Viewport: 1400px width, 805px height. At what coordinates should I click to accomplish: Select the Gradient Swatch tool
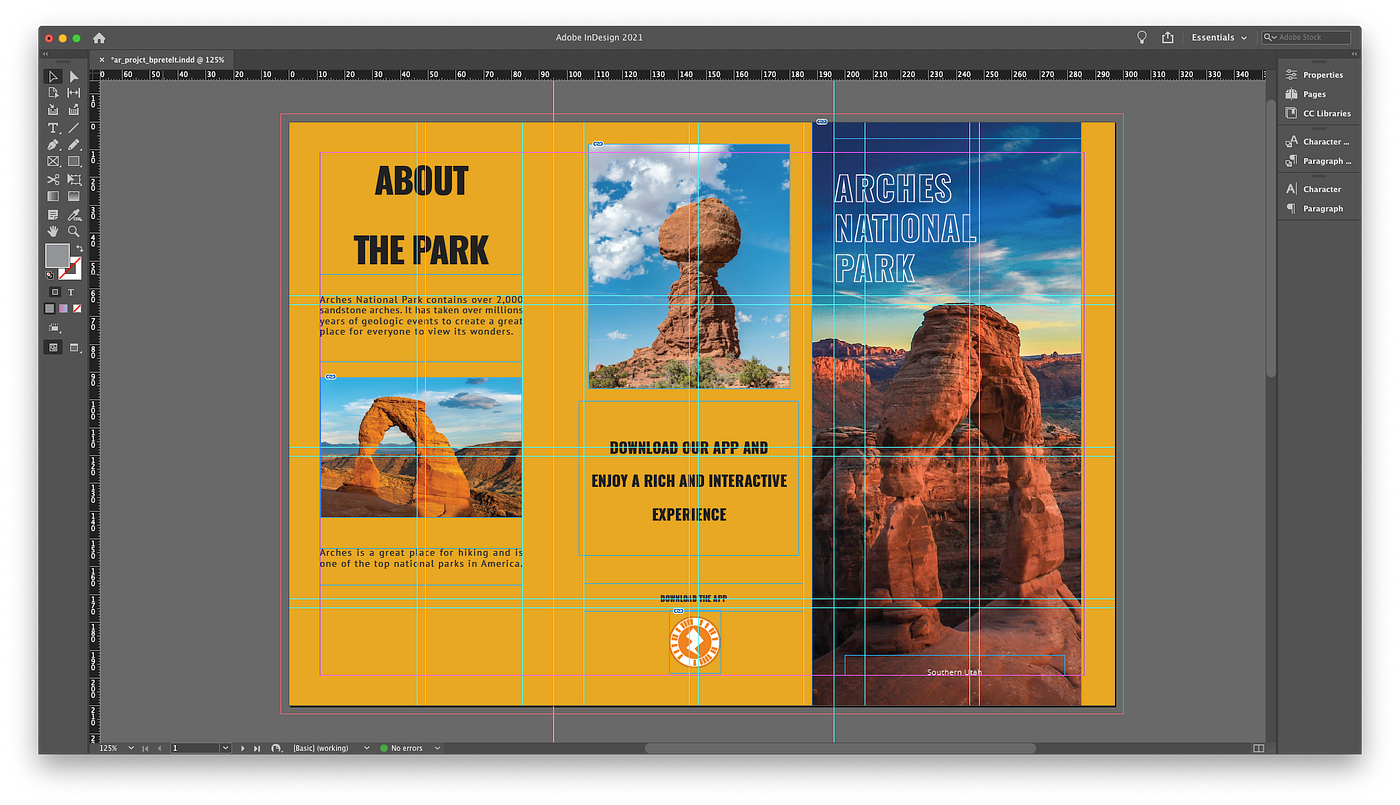[53, 196]
